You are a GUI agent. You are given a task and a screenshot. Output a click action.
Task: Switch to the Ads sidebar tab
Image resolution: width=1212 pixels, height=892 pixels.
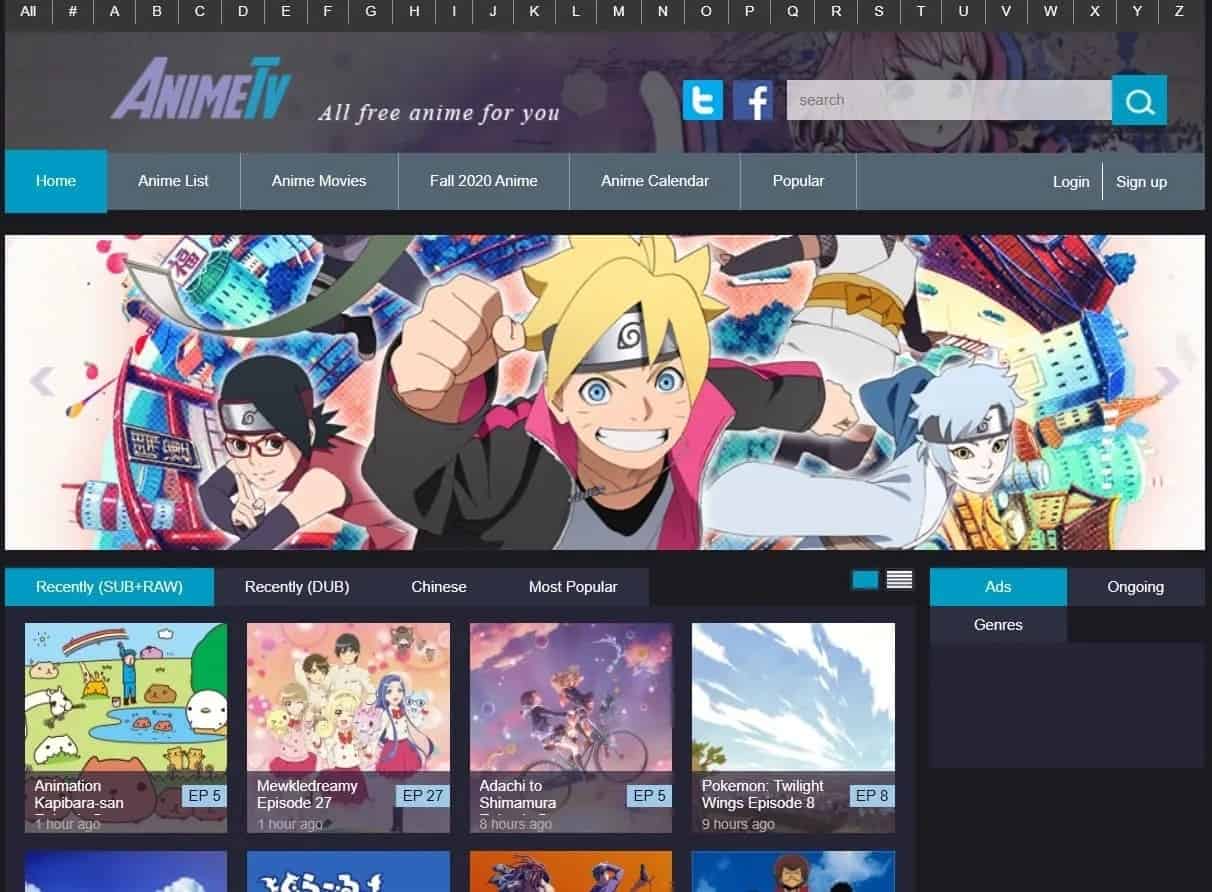[998, 587]
